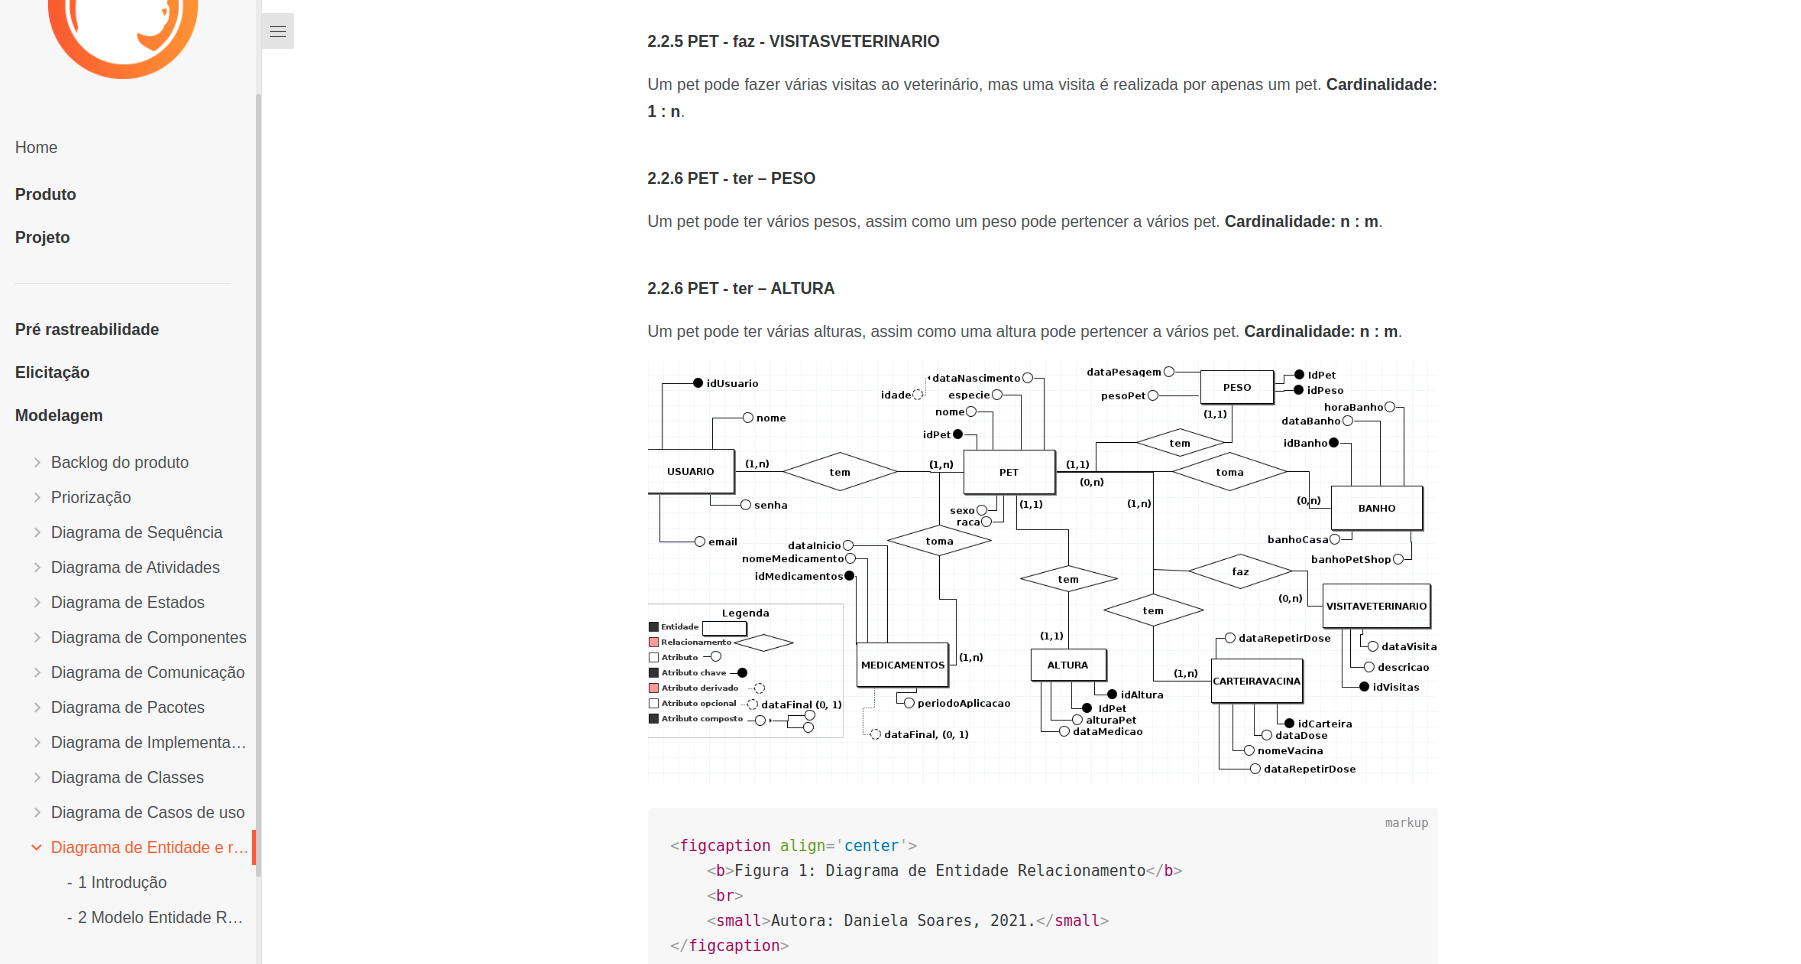Expand the Priorização chevron
The image size is (1801, 964).
(x=37, y=497)
